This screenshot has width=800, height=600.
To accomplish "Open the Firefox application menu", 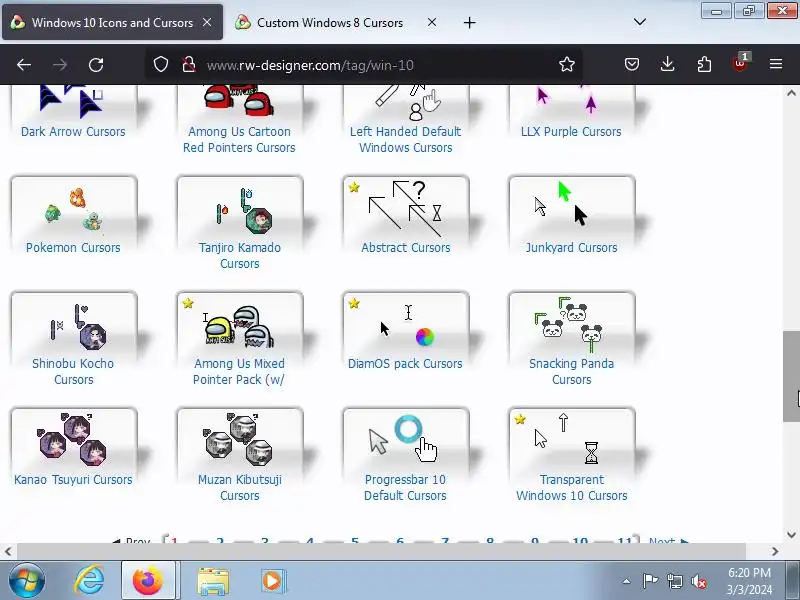I will click(776, 64).
